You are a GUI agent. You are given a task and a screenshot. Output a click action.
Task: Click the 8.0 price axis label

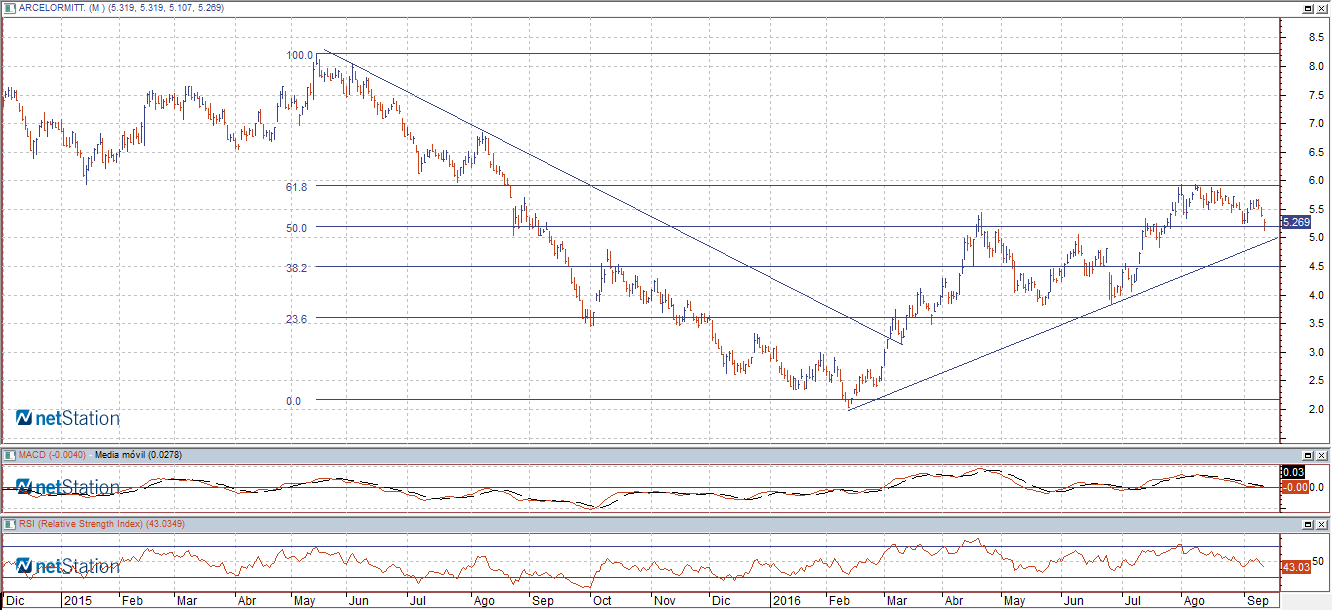pos(1316,66)
